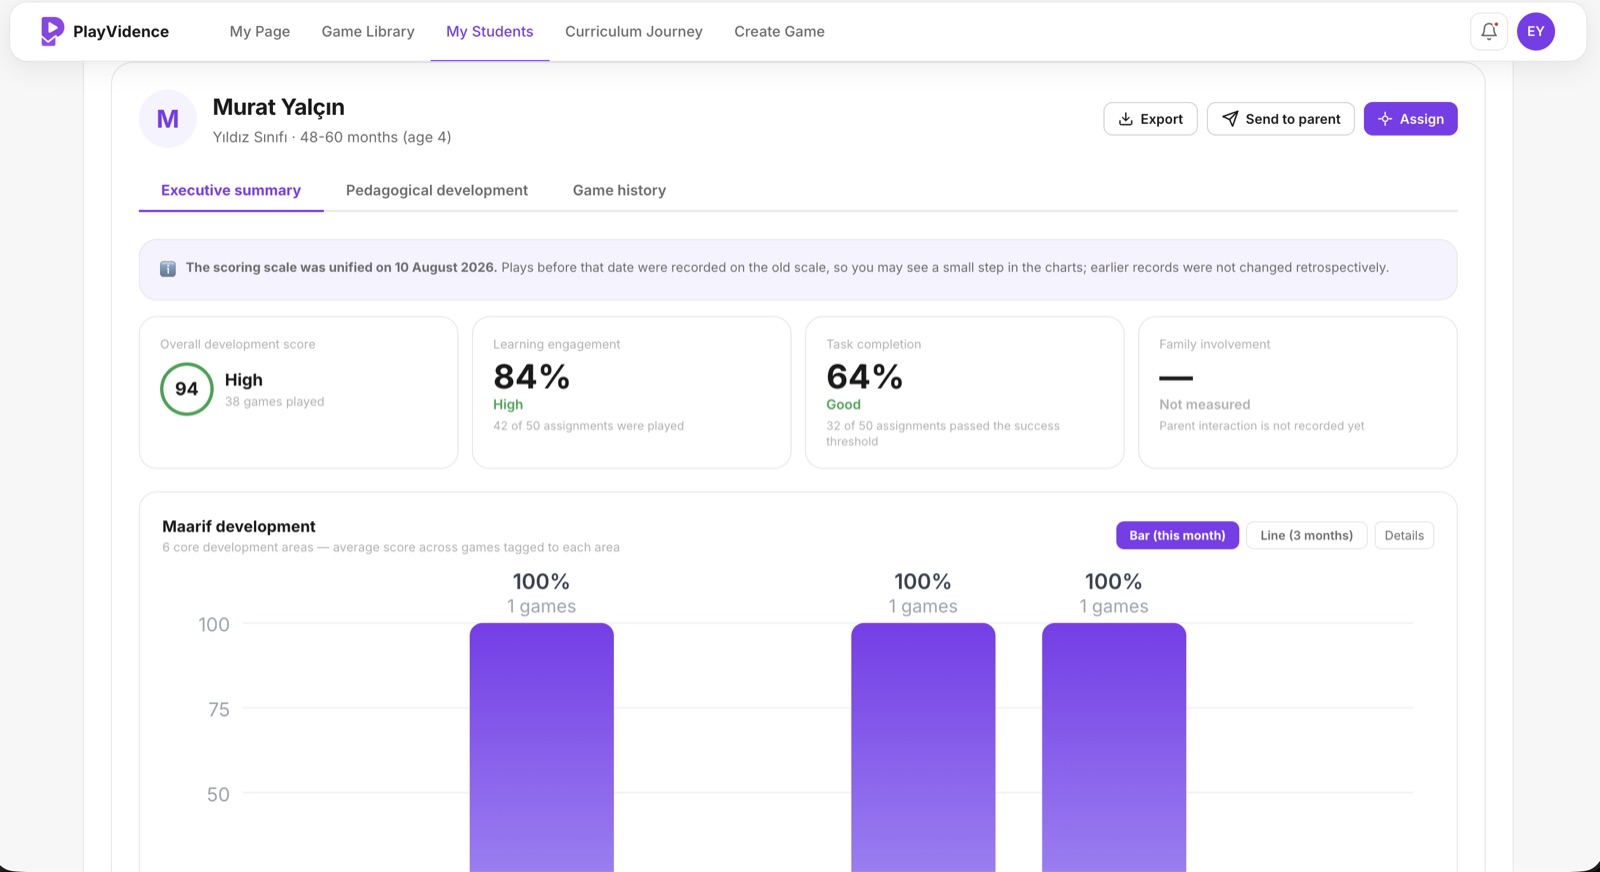Screen dimensions: 1600x872
Task: Click the PlayVidence brand name
Action: [x=121, y=31]
